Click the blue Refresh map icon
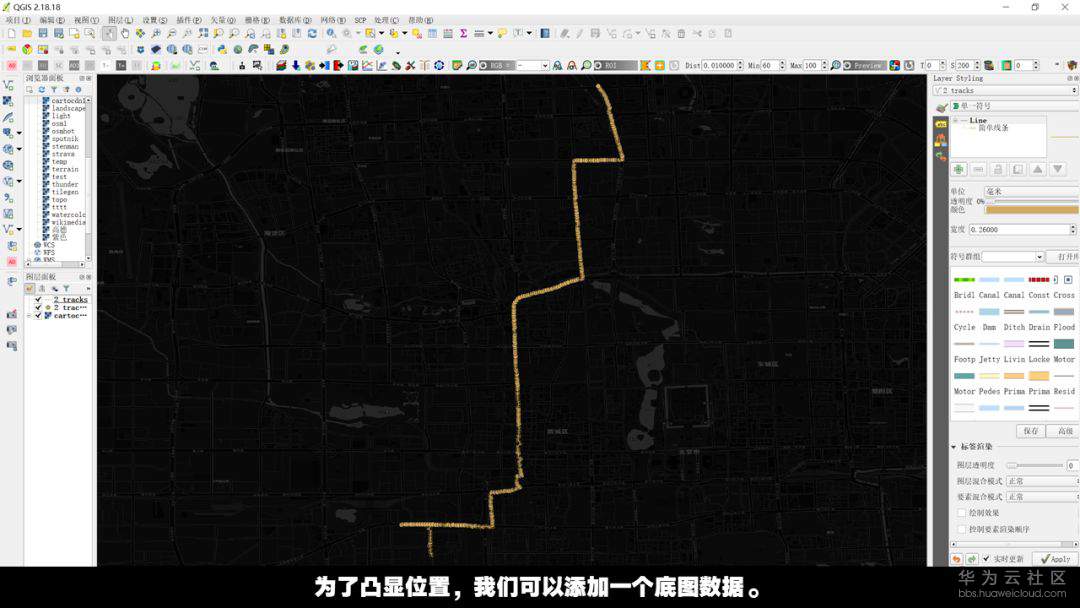The height and width of the screenshot is (608, 1080). (312, 33)
